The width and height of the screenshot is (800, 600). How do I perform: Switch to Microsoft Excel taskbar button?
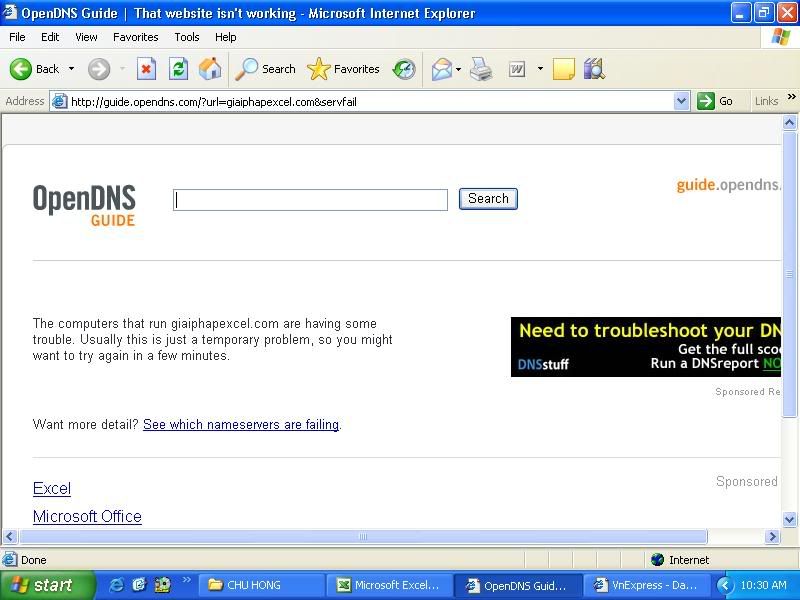coord(389,585)
